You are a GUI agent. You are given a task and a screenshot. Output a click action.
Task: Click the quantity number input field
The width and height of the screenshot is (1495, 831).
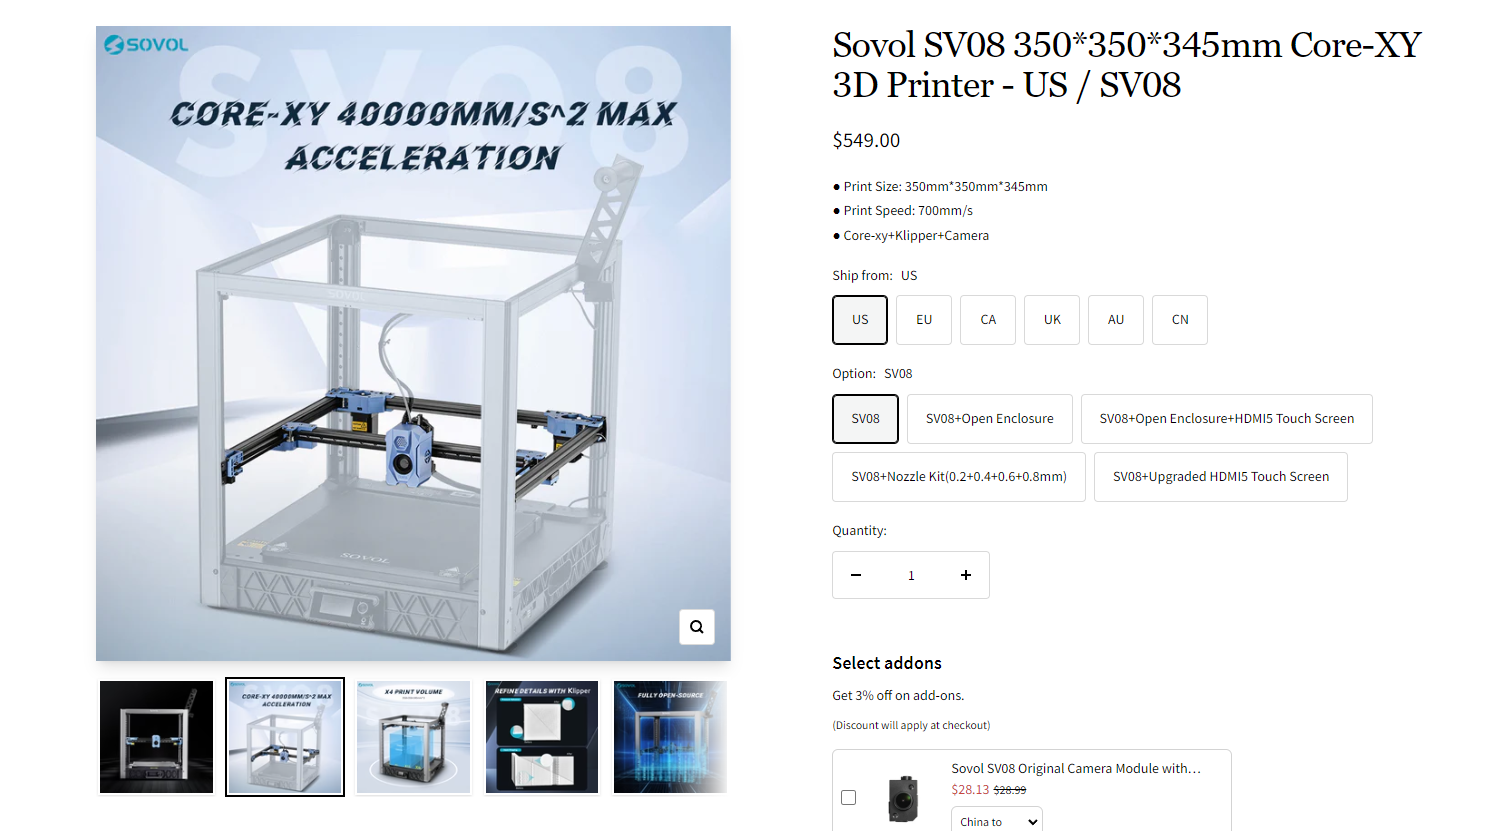click(x=911, y=575)
